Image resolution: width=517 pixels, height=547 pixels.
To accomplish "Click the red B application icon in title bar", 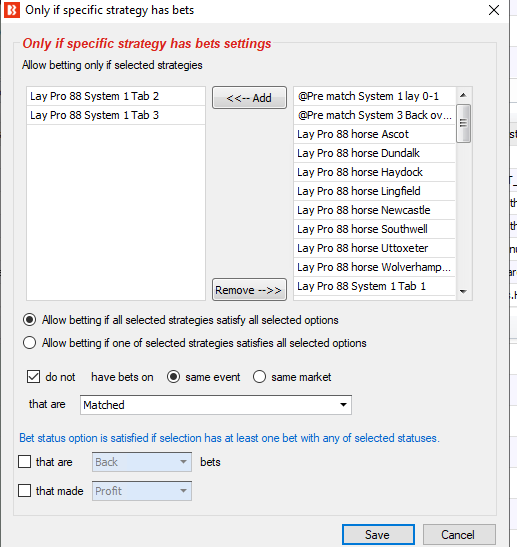I will [12, 10].
